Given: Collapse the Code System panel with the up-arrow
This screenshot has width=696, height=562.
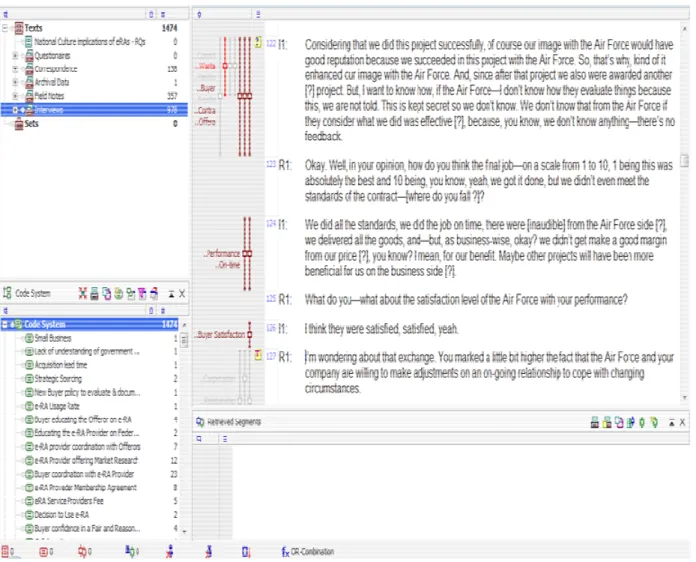Looking at the screenshot, I should point(171,294).
